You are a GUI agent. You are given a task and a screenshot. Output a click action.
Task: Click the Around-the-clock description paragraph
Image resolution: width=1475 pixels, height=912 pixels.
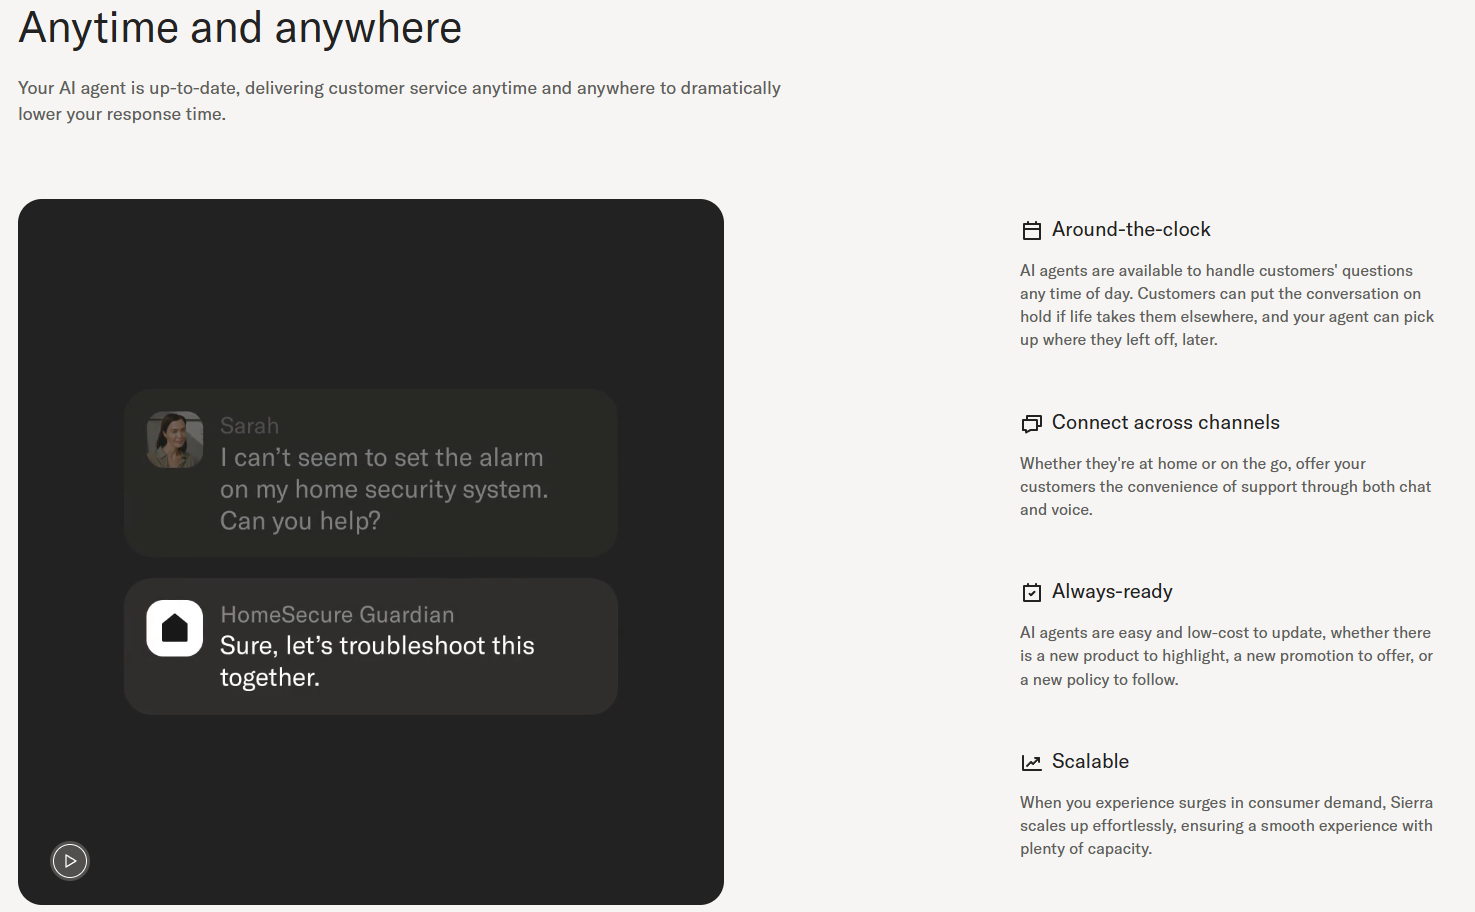1226,305
